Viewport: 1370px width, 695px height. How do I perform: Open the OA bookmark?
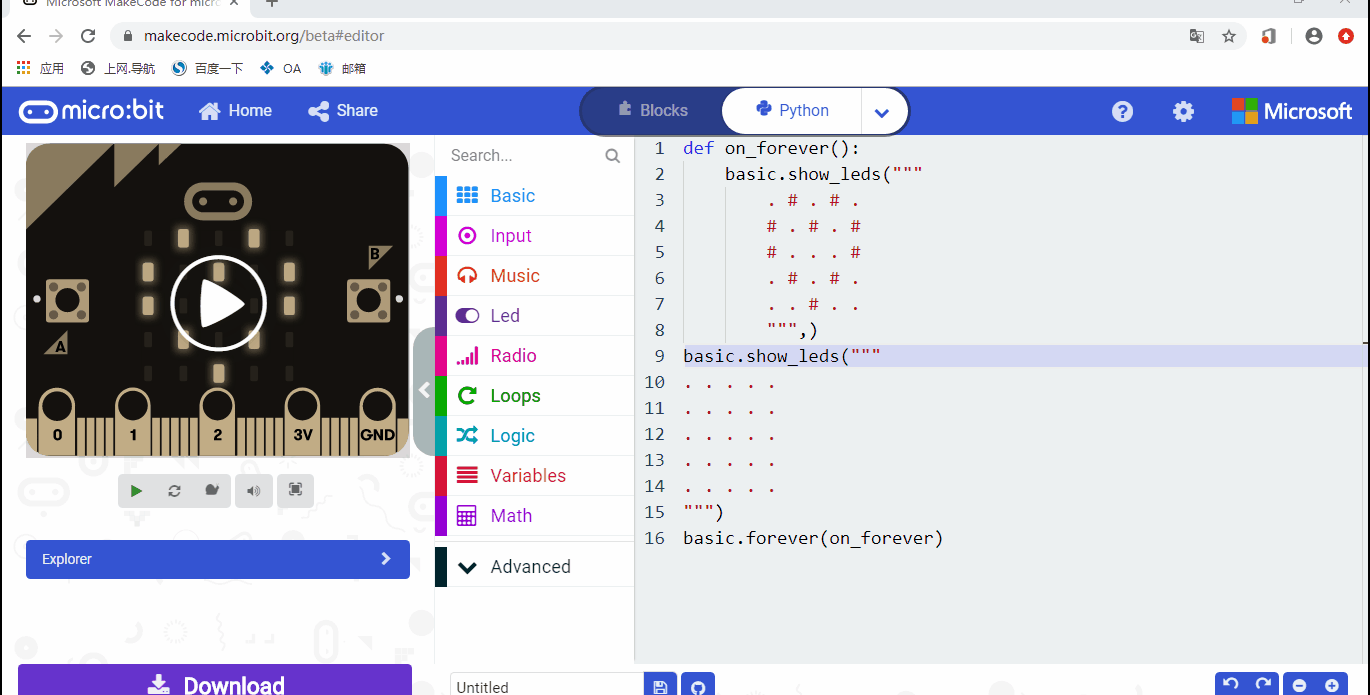281,68
